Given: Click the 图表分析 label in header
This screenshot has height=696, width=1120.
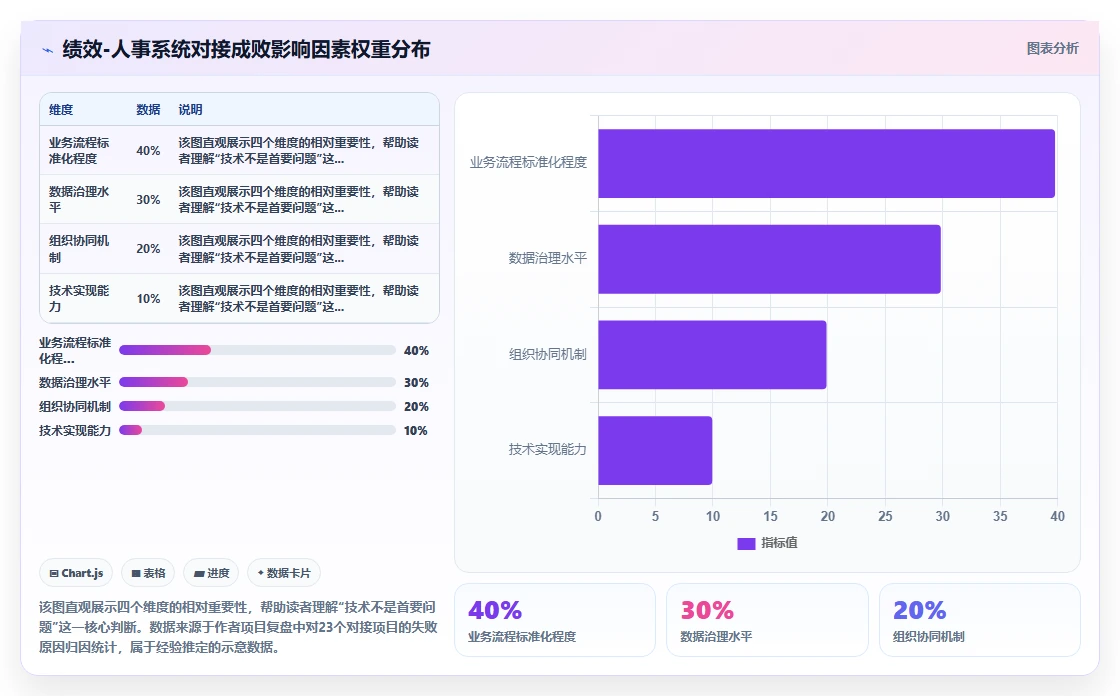Looking at the screenshot, I should (1052, 49).
